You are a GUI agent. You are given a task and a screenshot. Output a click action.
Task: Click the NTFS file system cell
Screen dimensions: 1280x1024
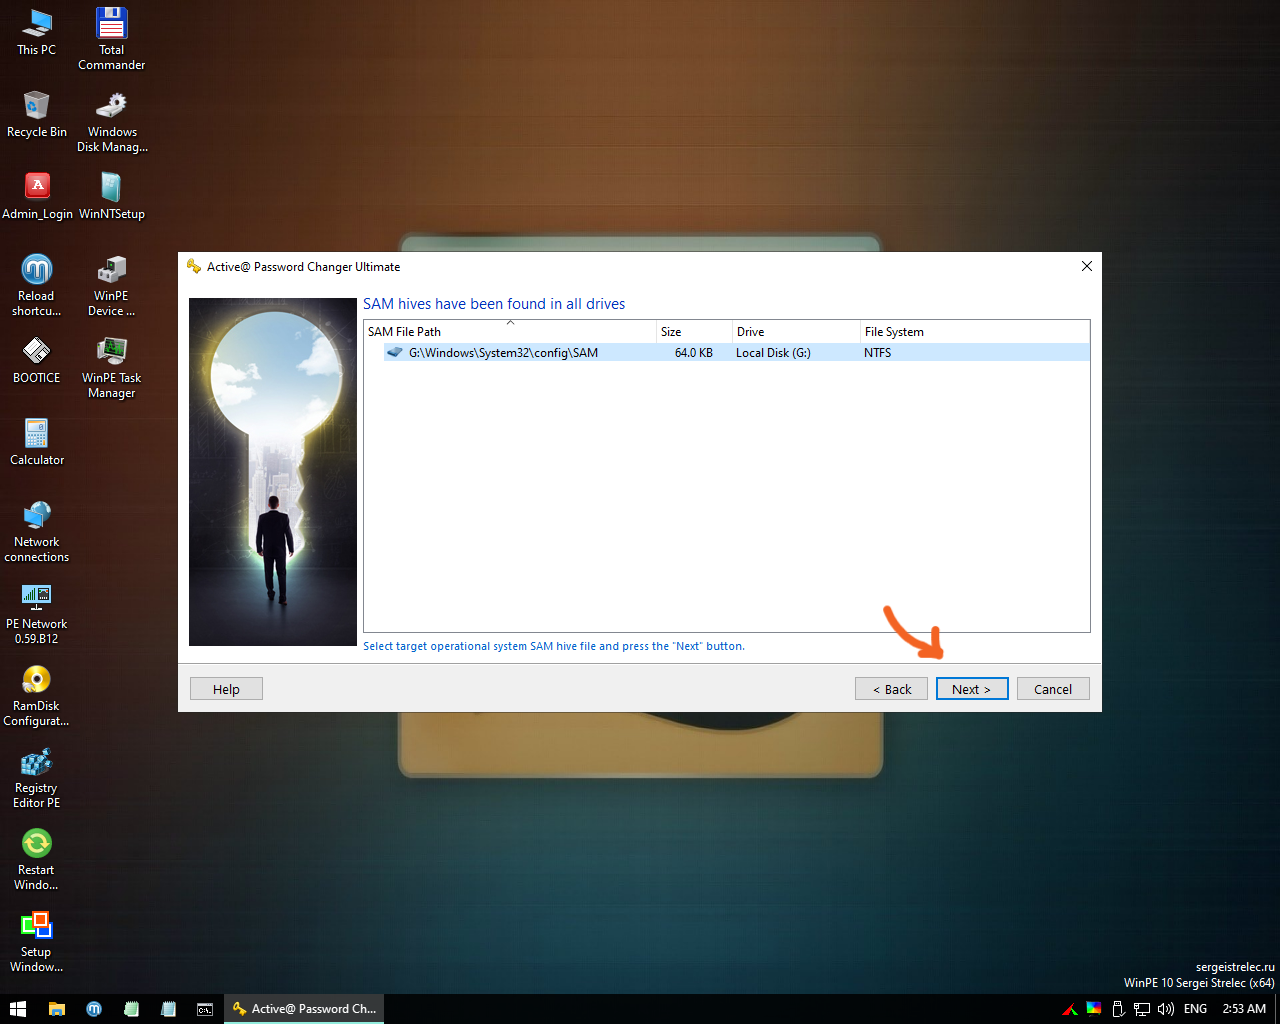tap(877, 353)
